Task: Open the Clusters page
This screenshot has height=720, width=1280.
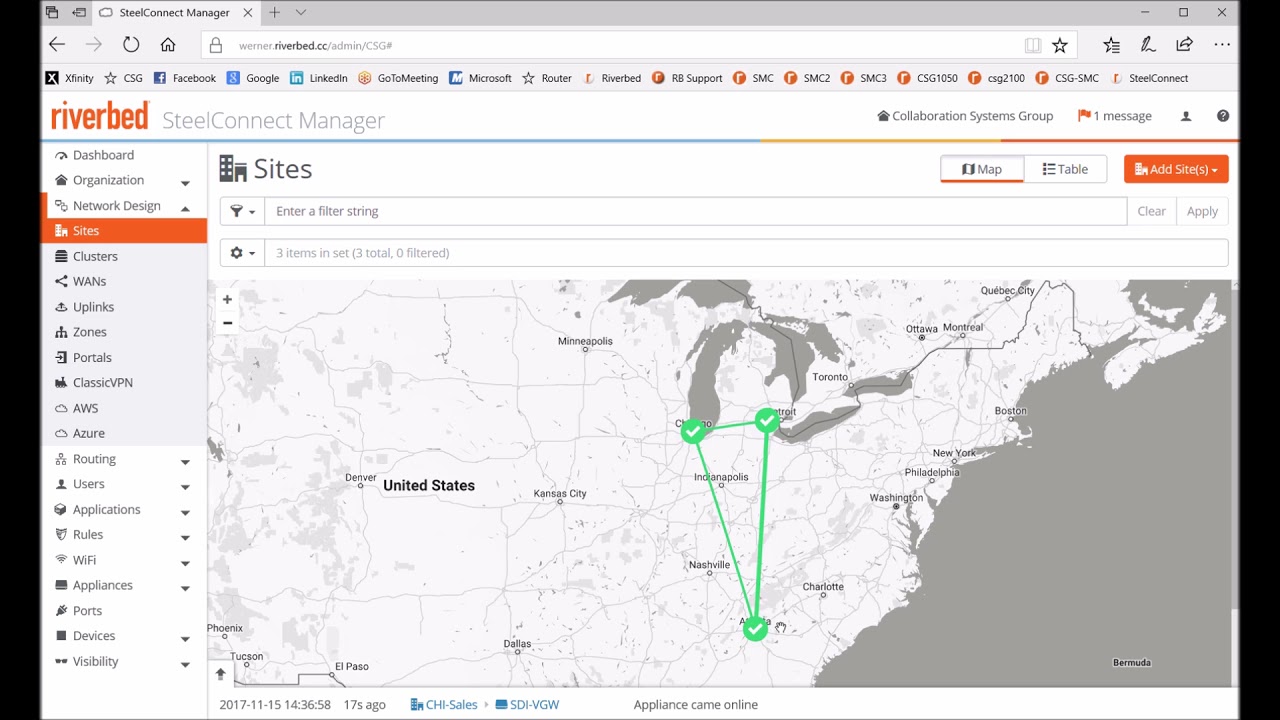Action: tap(95, 256)
